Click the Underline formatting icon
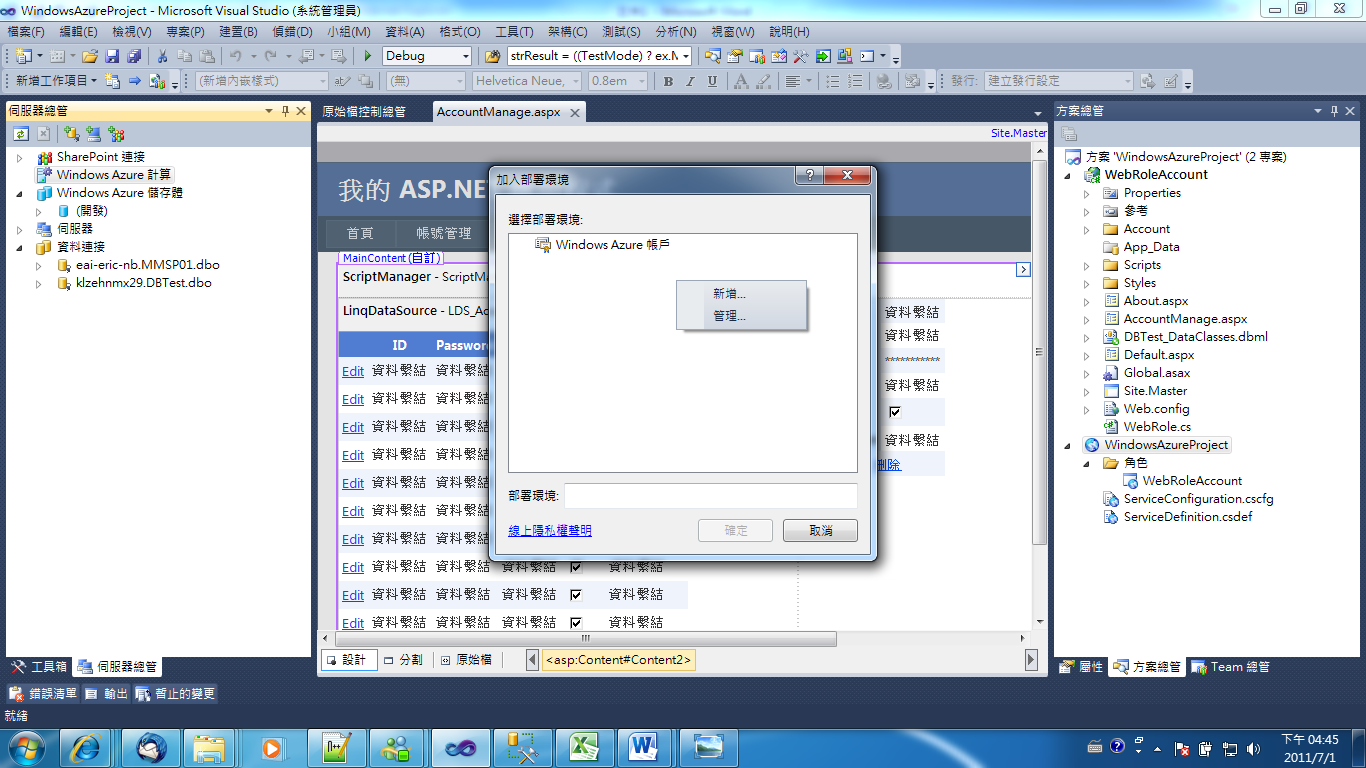The height and width of the screenshot is (768, 1366). pos(712,81)
